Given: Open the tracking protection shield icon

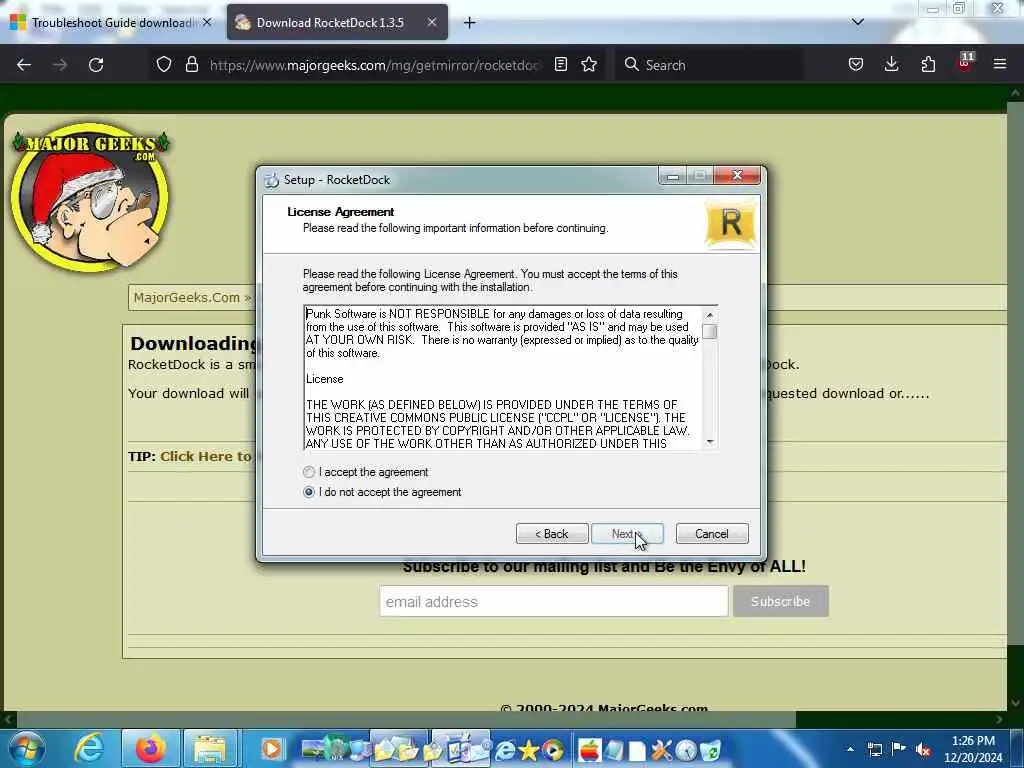Looking at the screenshot, I should [x=164, y=64].
